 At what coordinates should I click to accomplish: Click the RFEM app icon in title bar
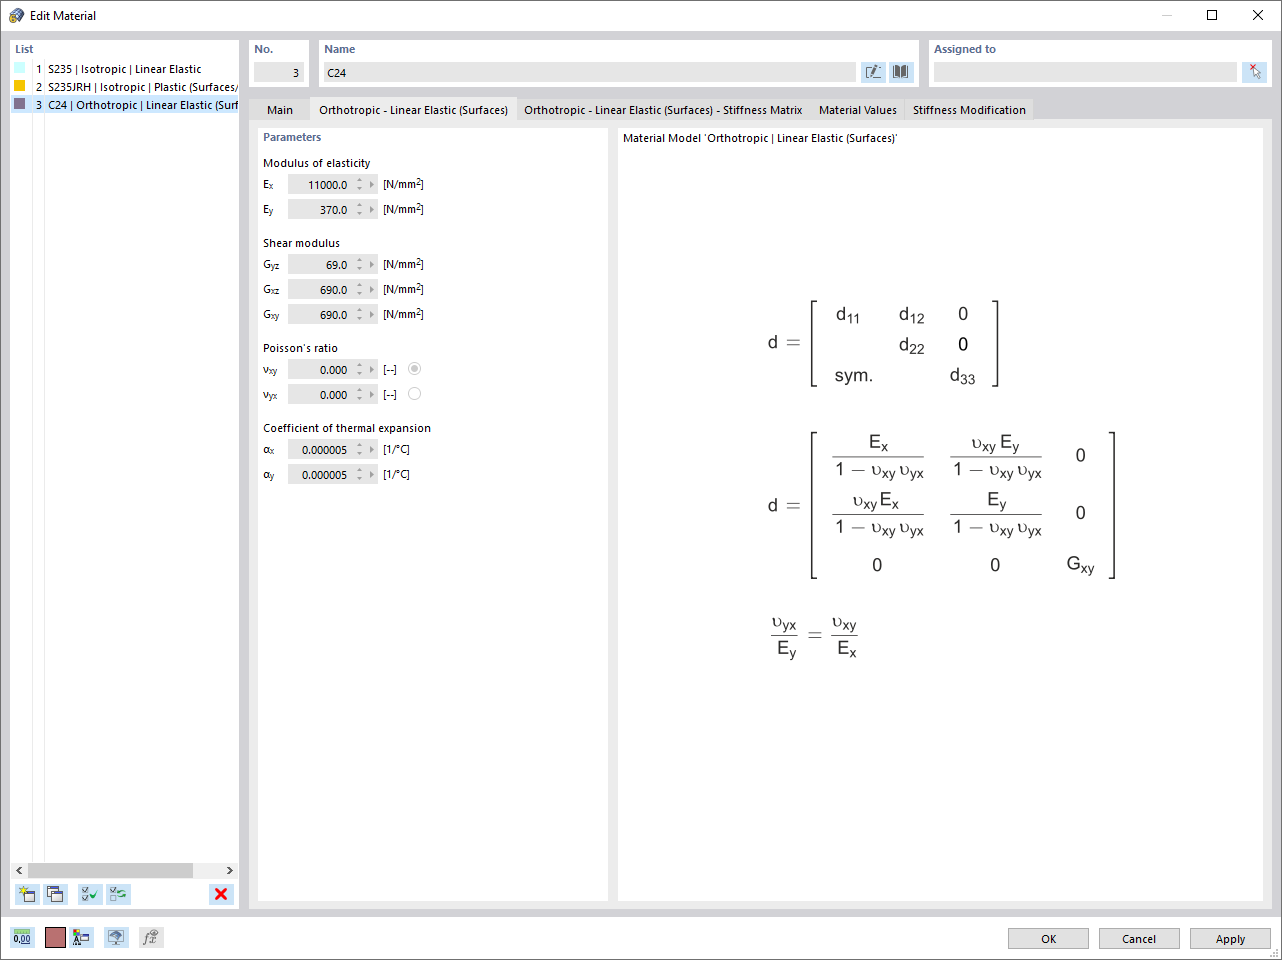coord(16,15)
